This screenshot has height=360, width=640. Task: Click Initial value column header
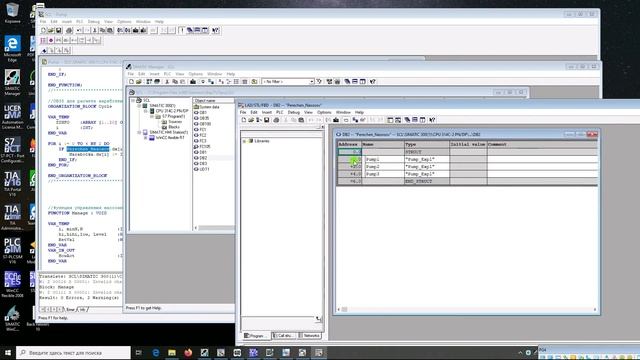tap(468, 144)
